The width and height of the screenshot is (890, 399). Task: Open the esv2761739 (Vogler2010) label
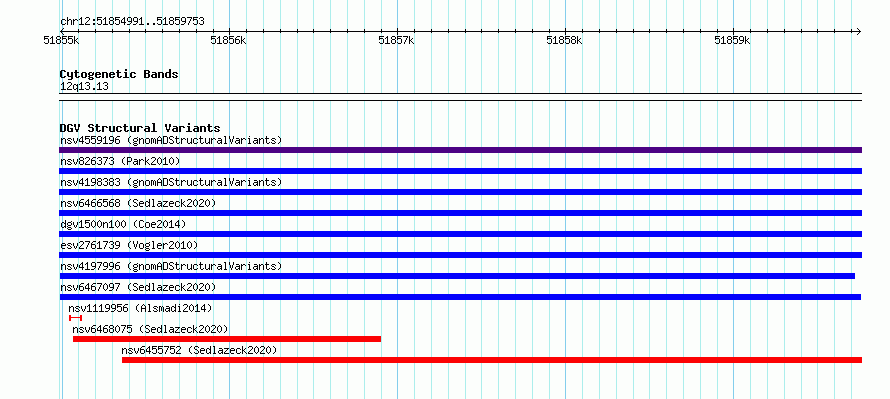pos(129,245)
